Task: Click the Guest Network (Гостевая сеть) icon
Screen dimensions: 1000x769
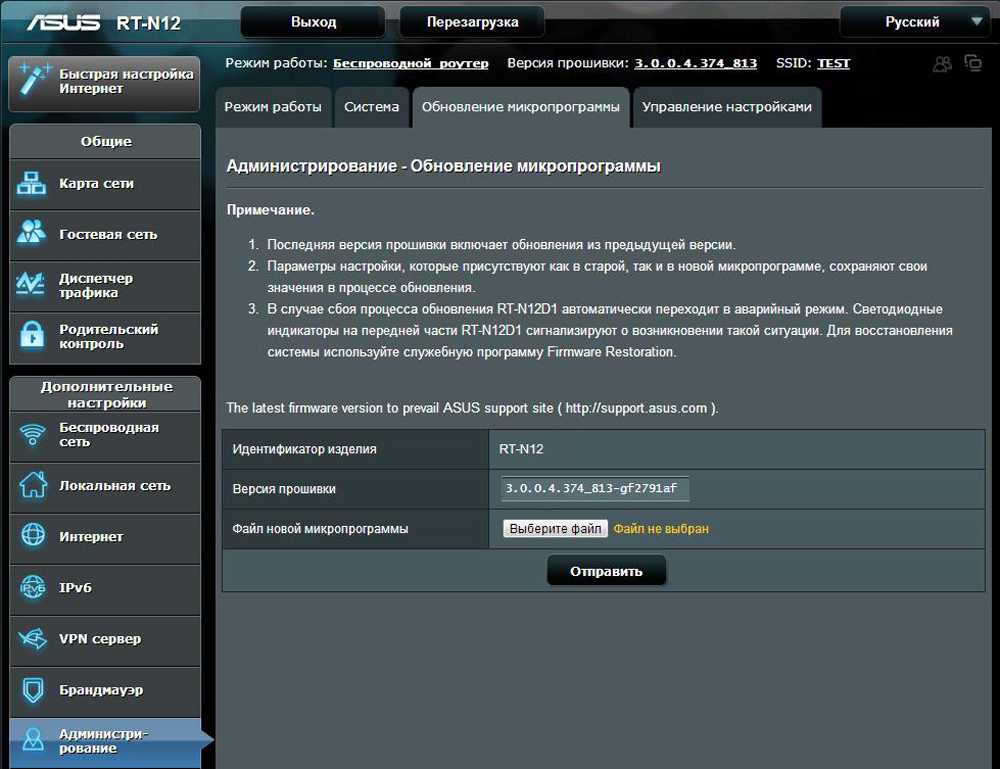Action: (31, 232)
